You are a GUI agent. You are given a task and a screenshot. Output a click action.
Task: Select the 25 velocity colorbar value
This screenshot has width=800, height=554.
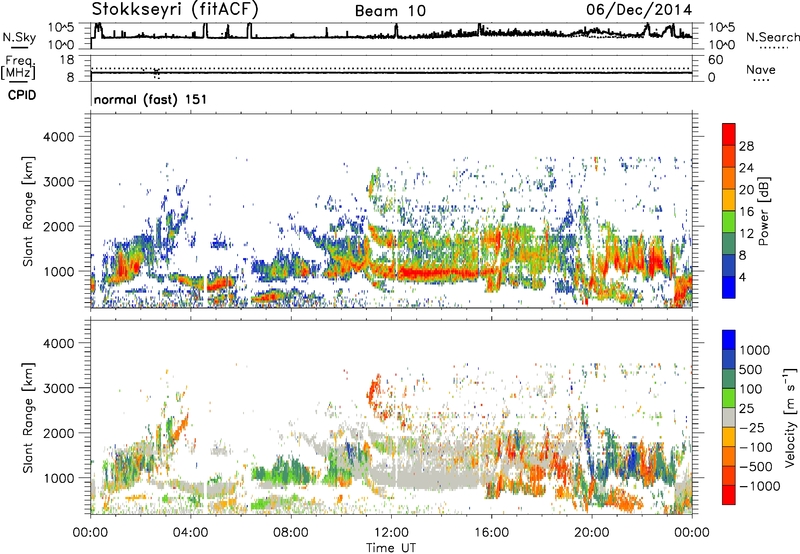tap(747, 409)
